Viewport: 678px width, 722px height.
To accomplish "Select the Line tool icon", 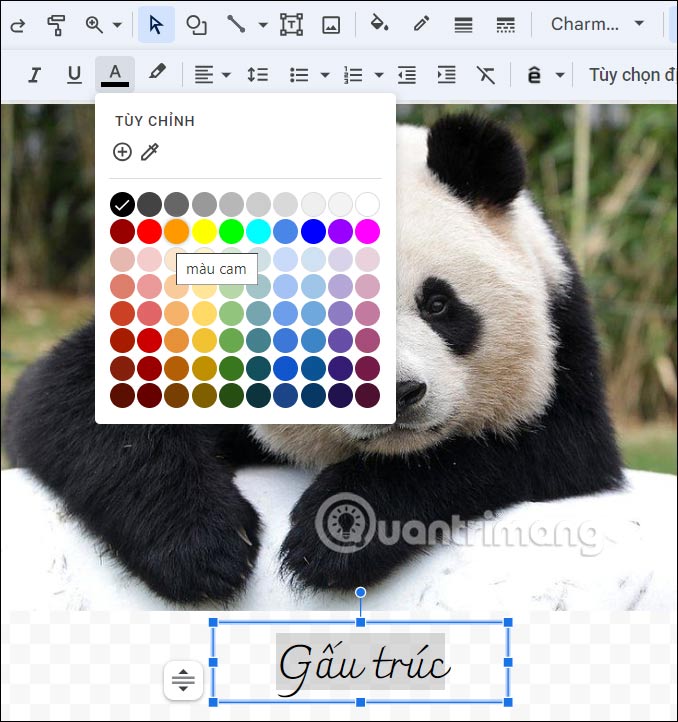I will (x=236, y=24).
